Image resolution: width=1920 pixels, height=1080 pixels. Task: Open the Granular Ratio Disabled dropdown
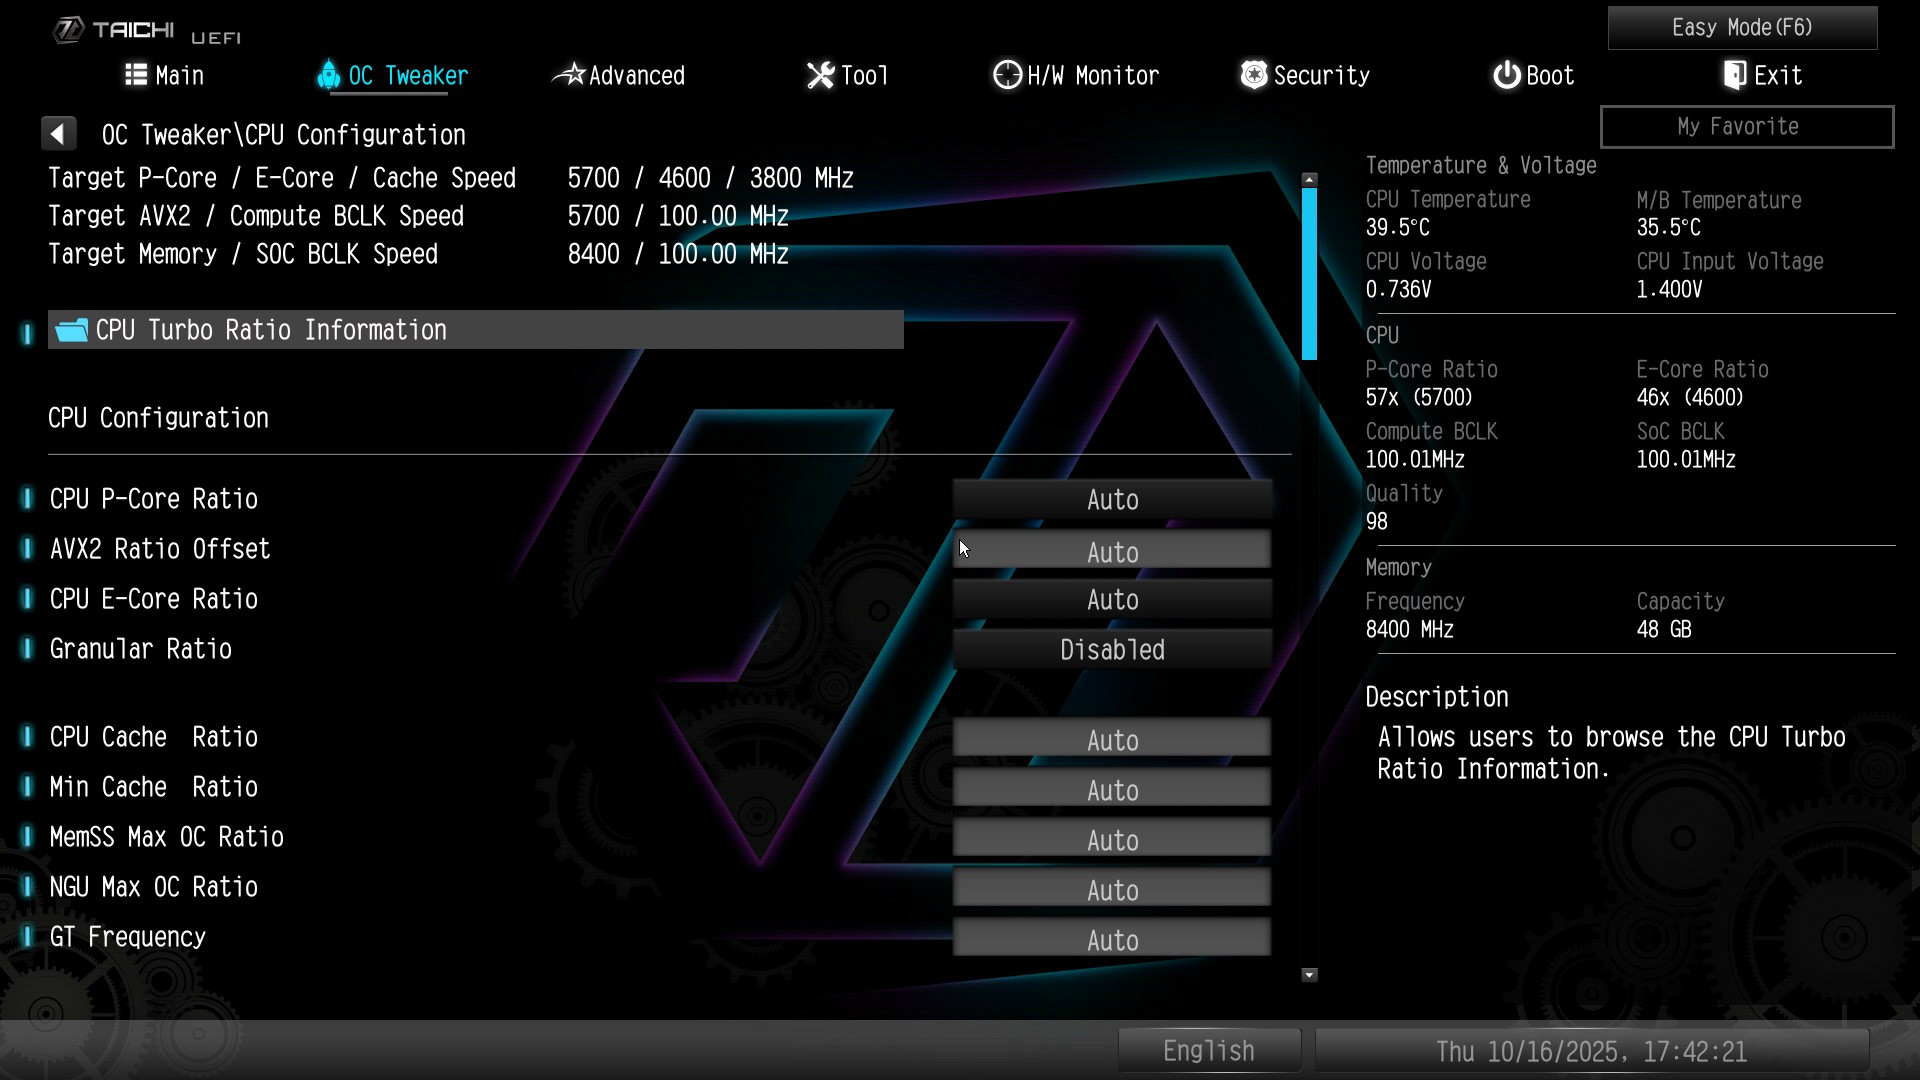(1112, 650)
